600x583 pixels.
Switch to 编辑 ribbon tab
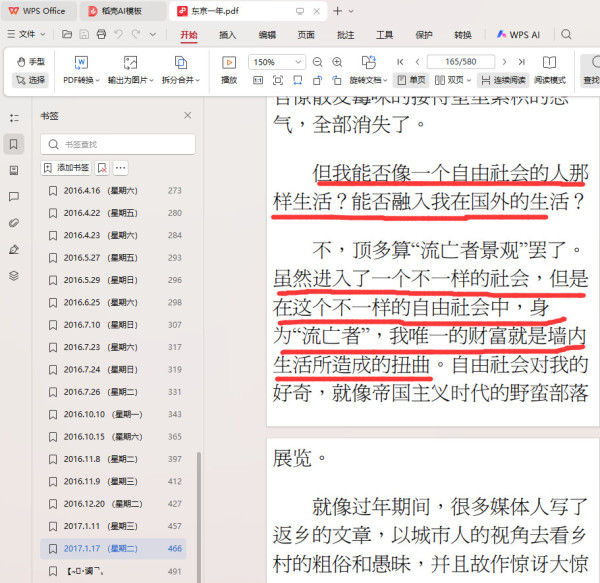coord(267,35)
